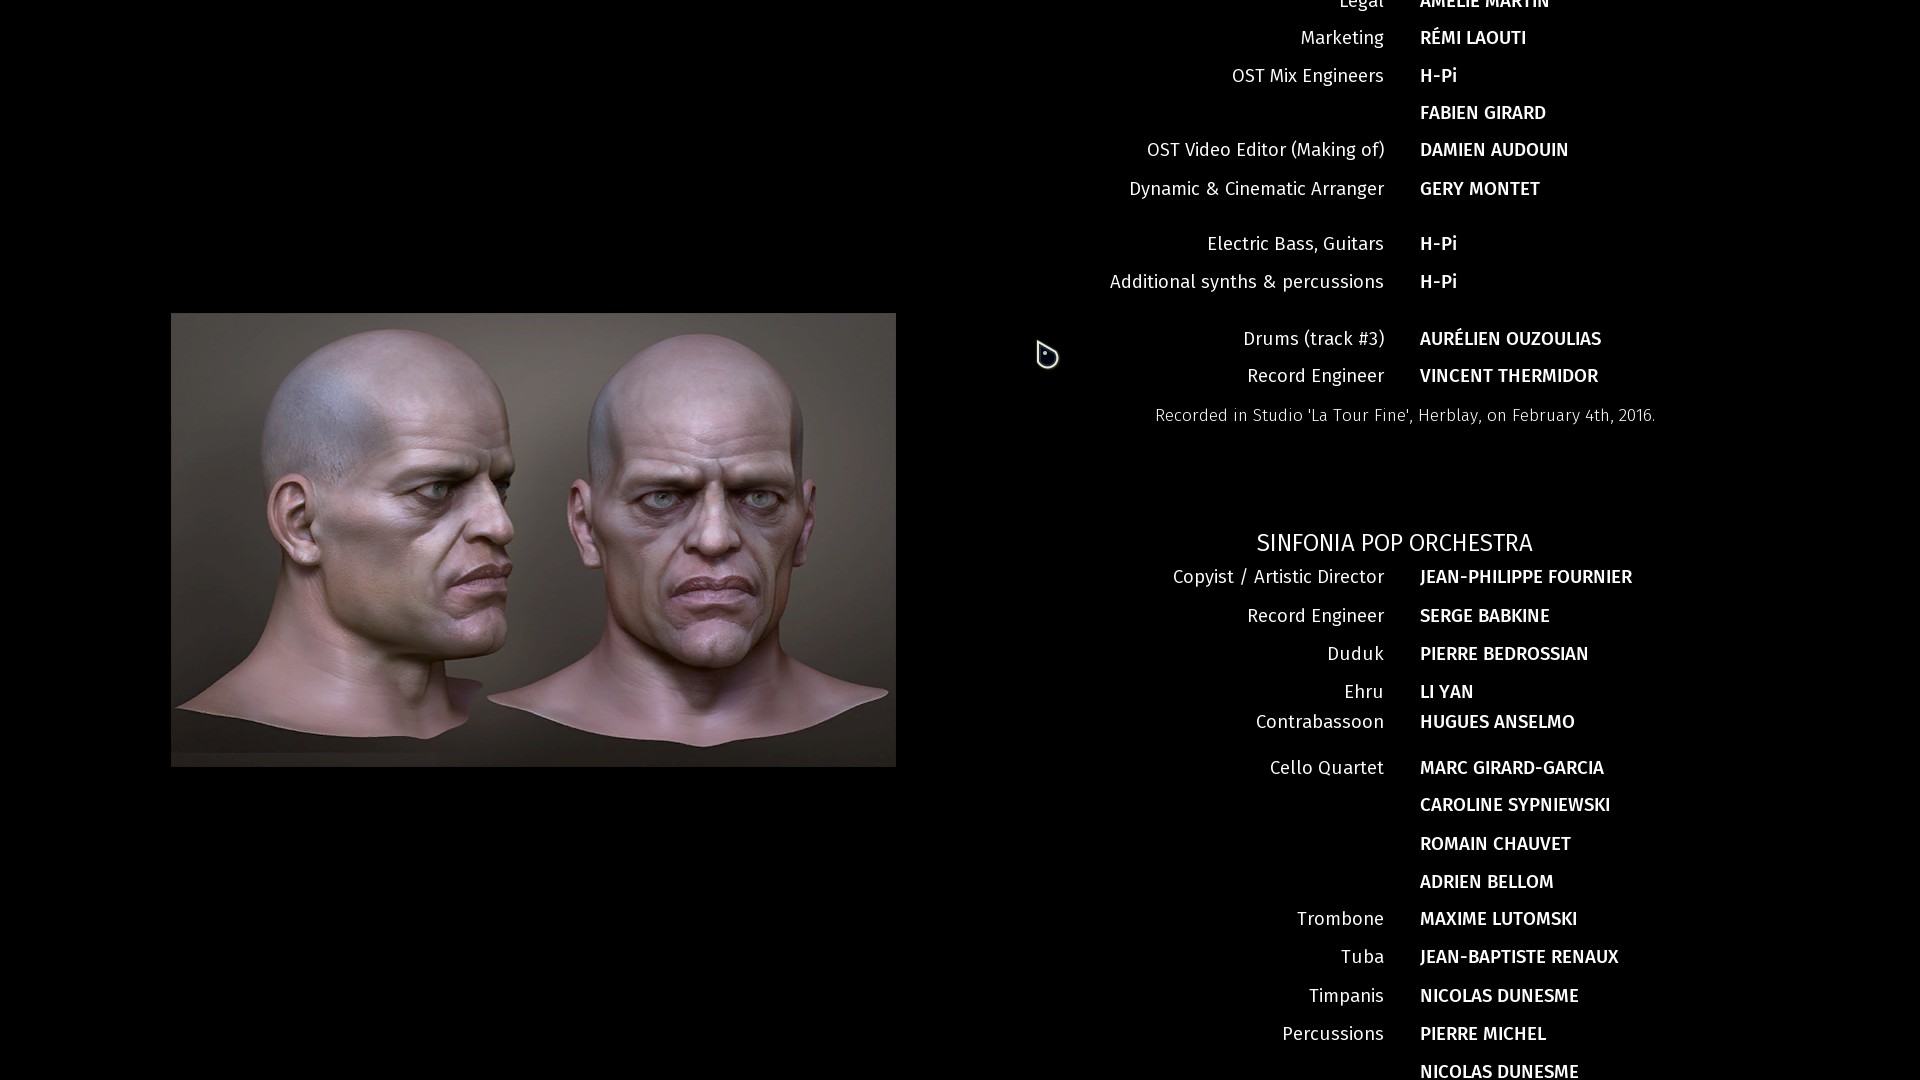Click the DAMIEN AUDOUIN credit name

[1493, 150]
